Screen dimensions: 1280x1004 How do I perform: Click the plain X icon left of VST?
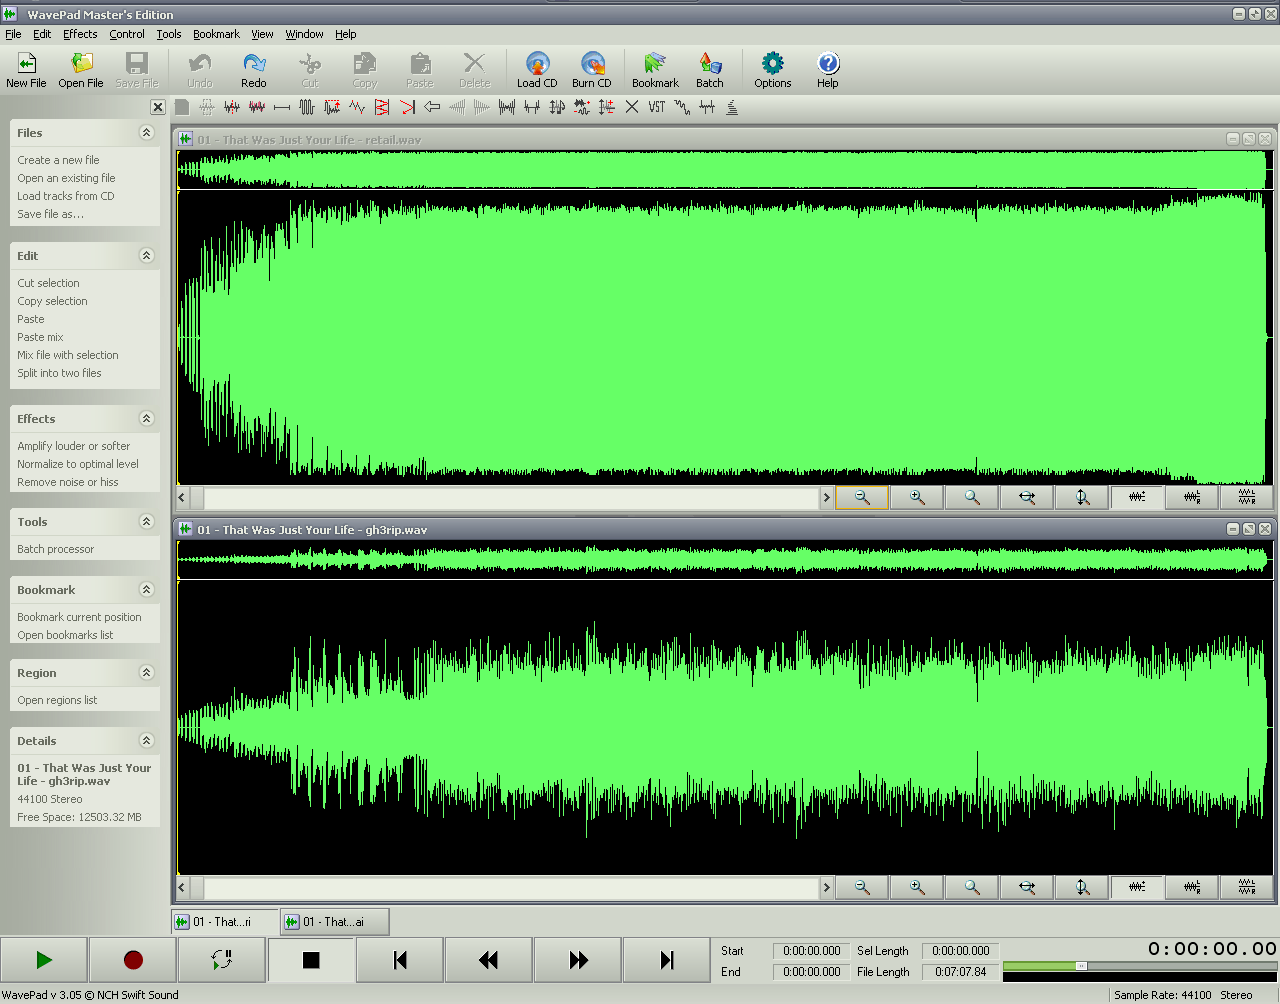632,107
